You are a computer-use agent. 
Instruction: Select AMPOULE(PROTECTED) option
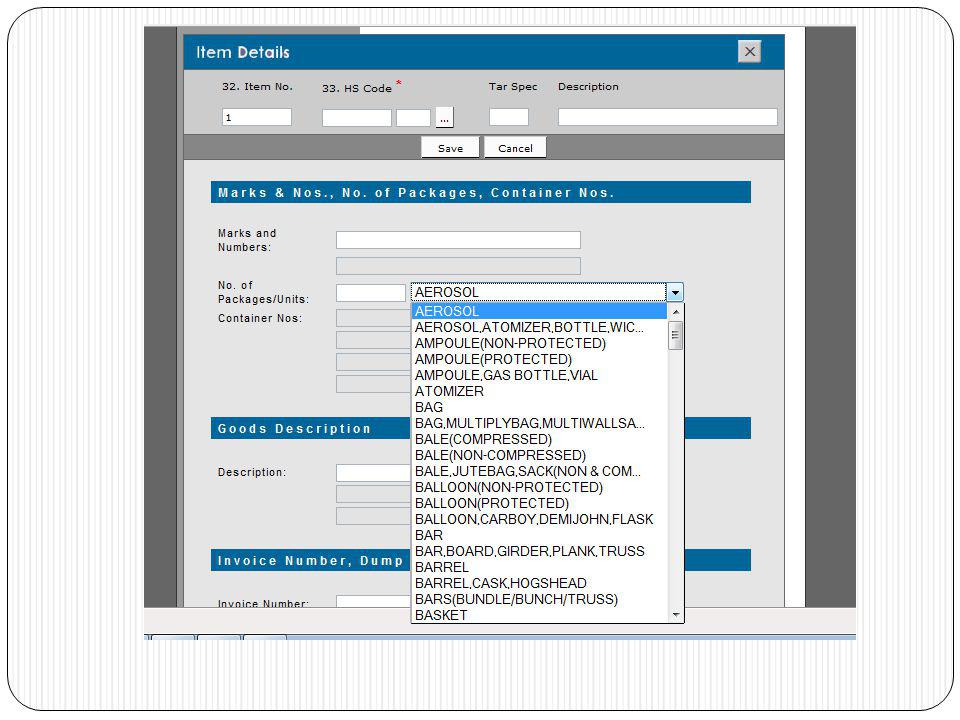click(x=539, y=359)
